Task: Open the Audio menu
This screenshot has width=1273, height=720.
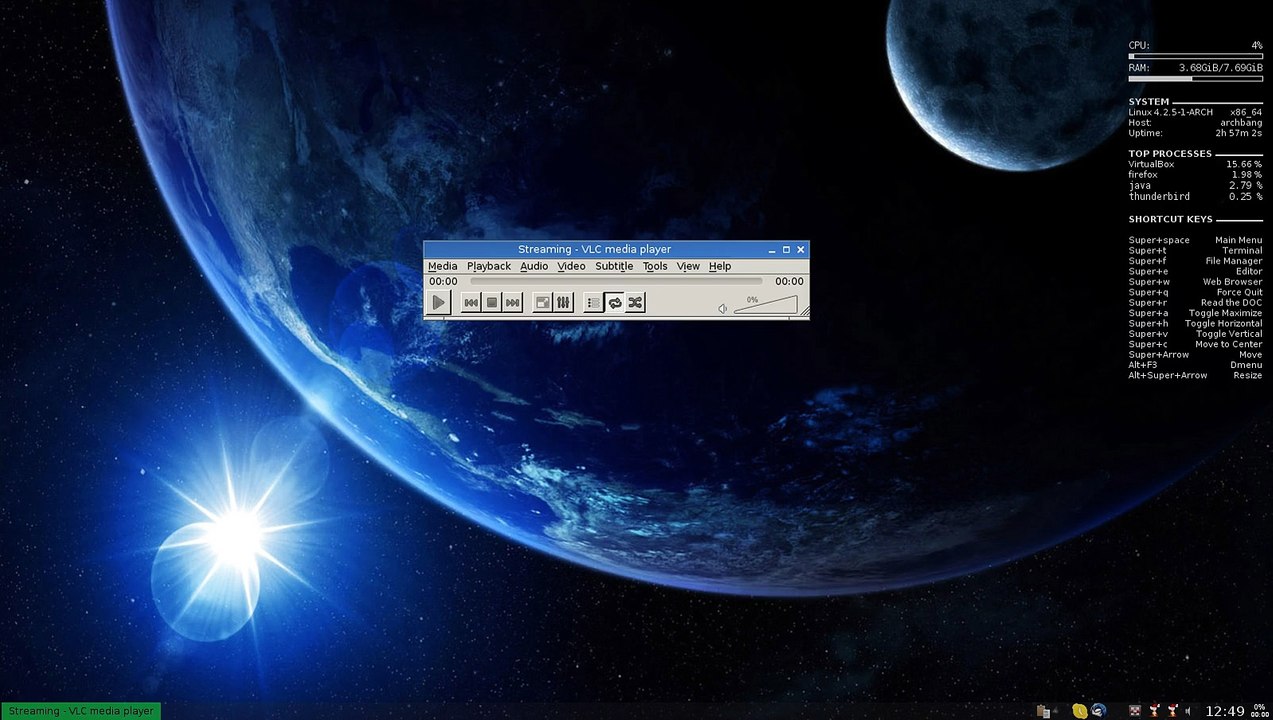Action: click(x=534, y=266)
